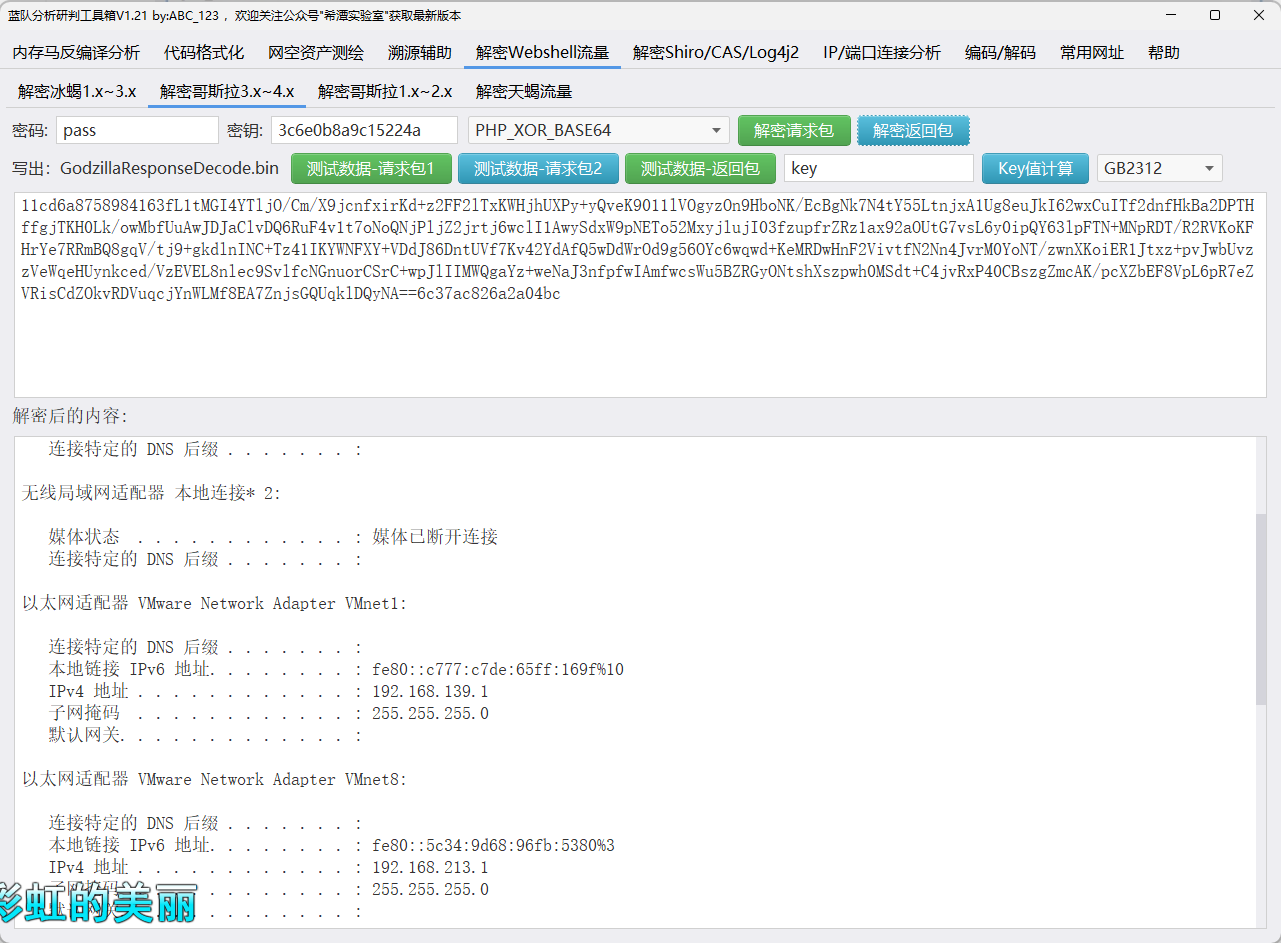Viewport: 1281px width, 943px height.
Task: Open IP/端口连接分析 tab
Action: coord(882,53)
